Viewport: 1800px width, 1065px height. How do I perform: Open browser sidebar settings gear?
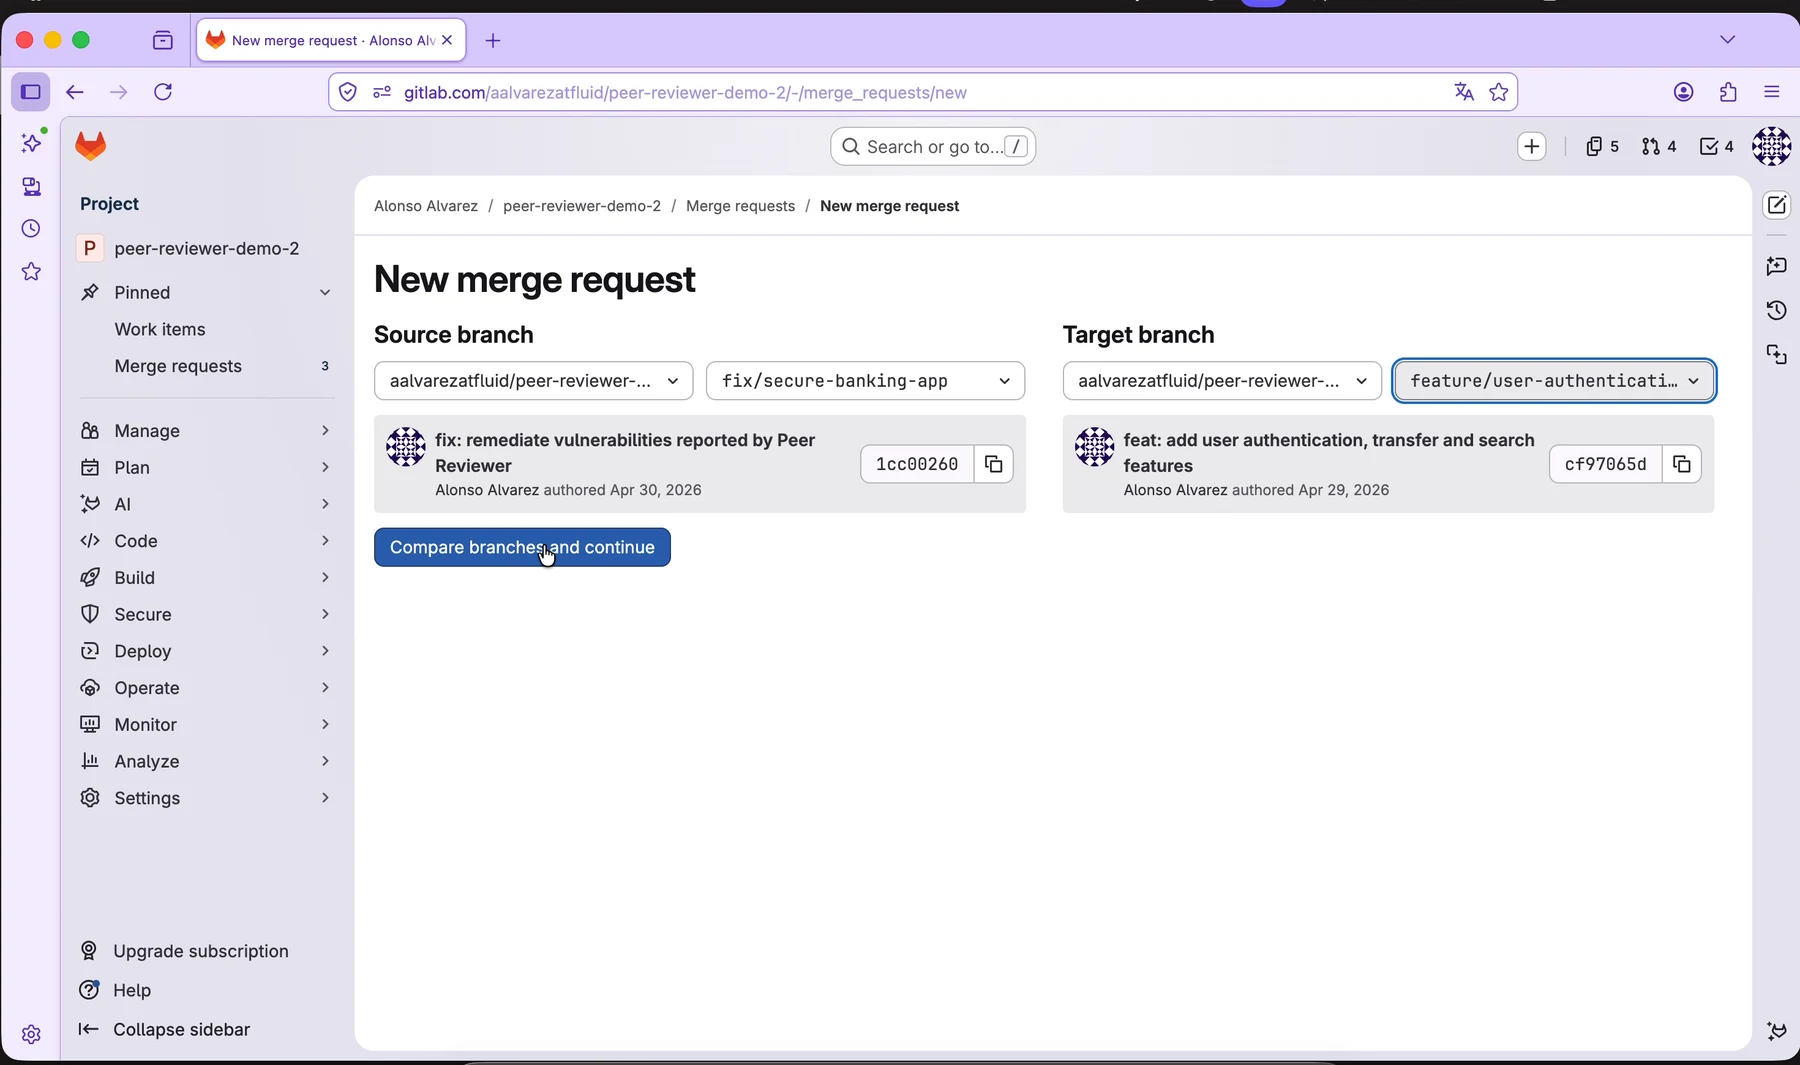(x=32, y=1035)
